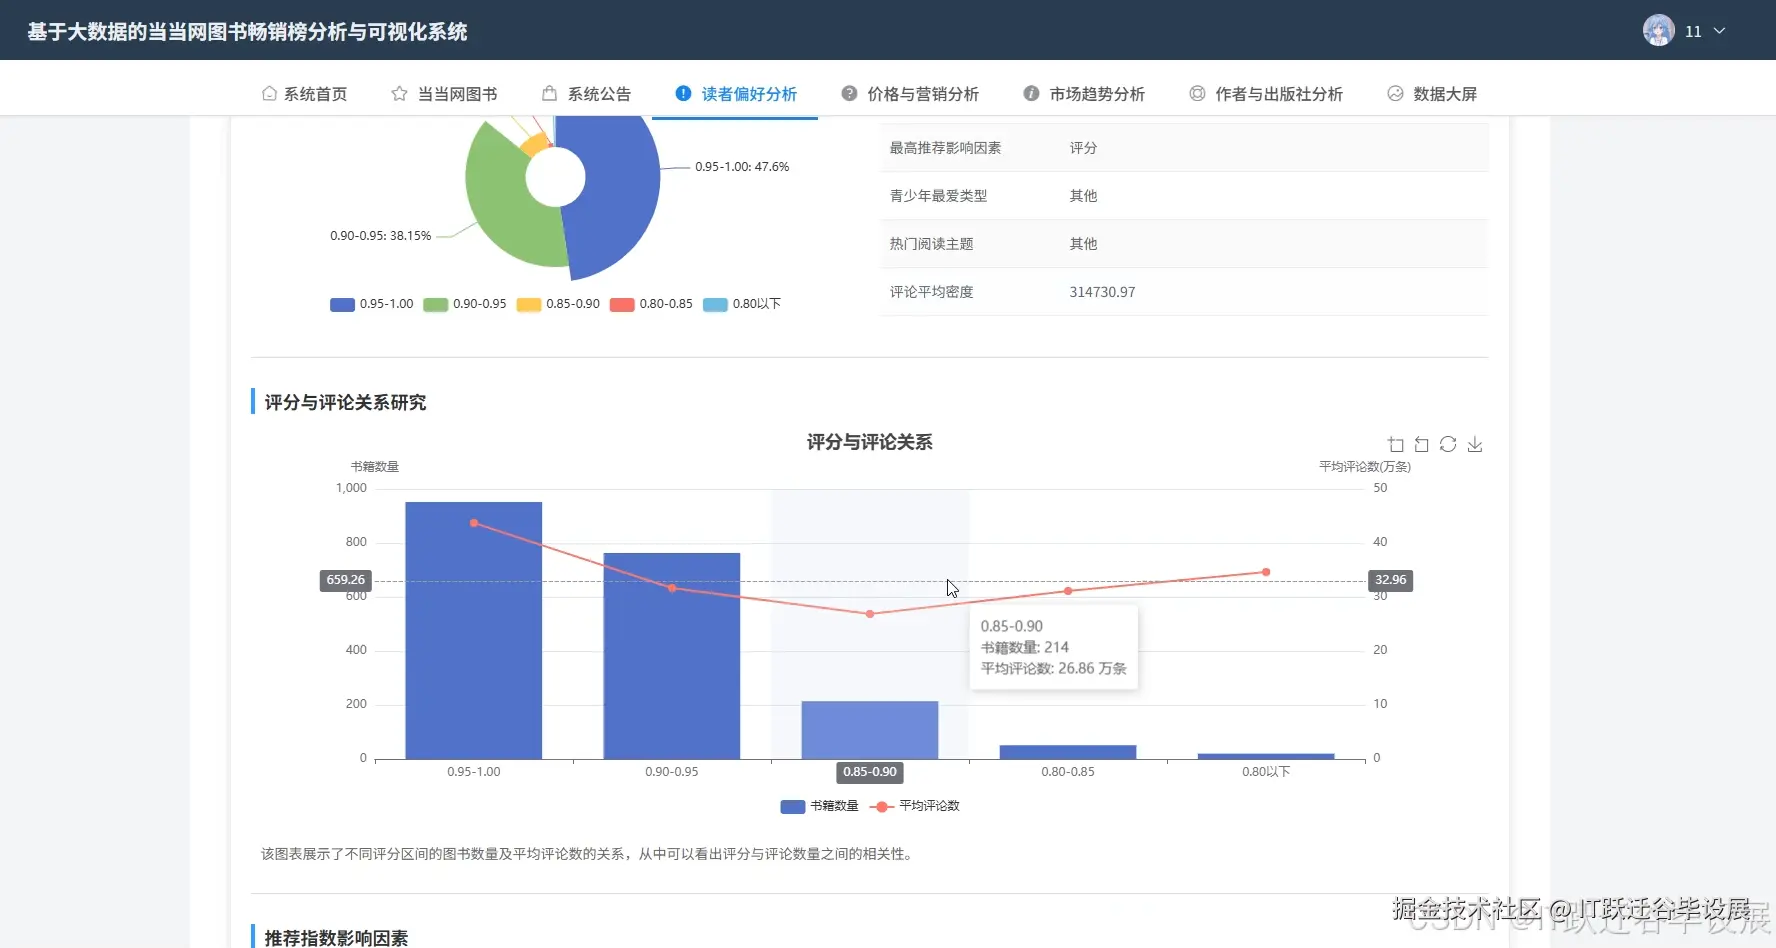The height and width of the screenshot is (948, 1776).
Task: Click the 推荐指数影响因素 section heading
Action: point(336,938)
